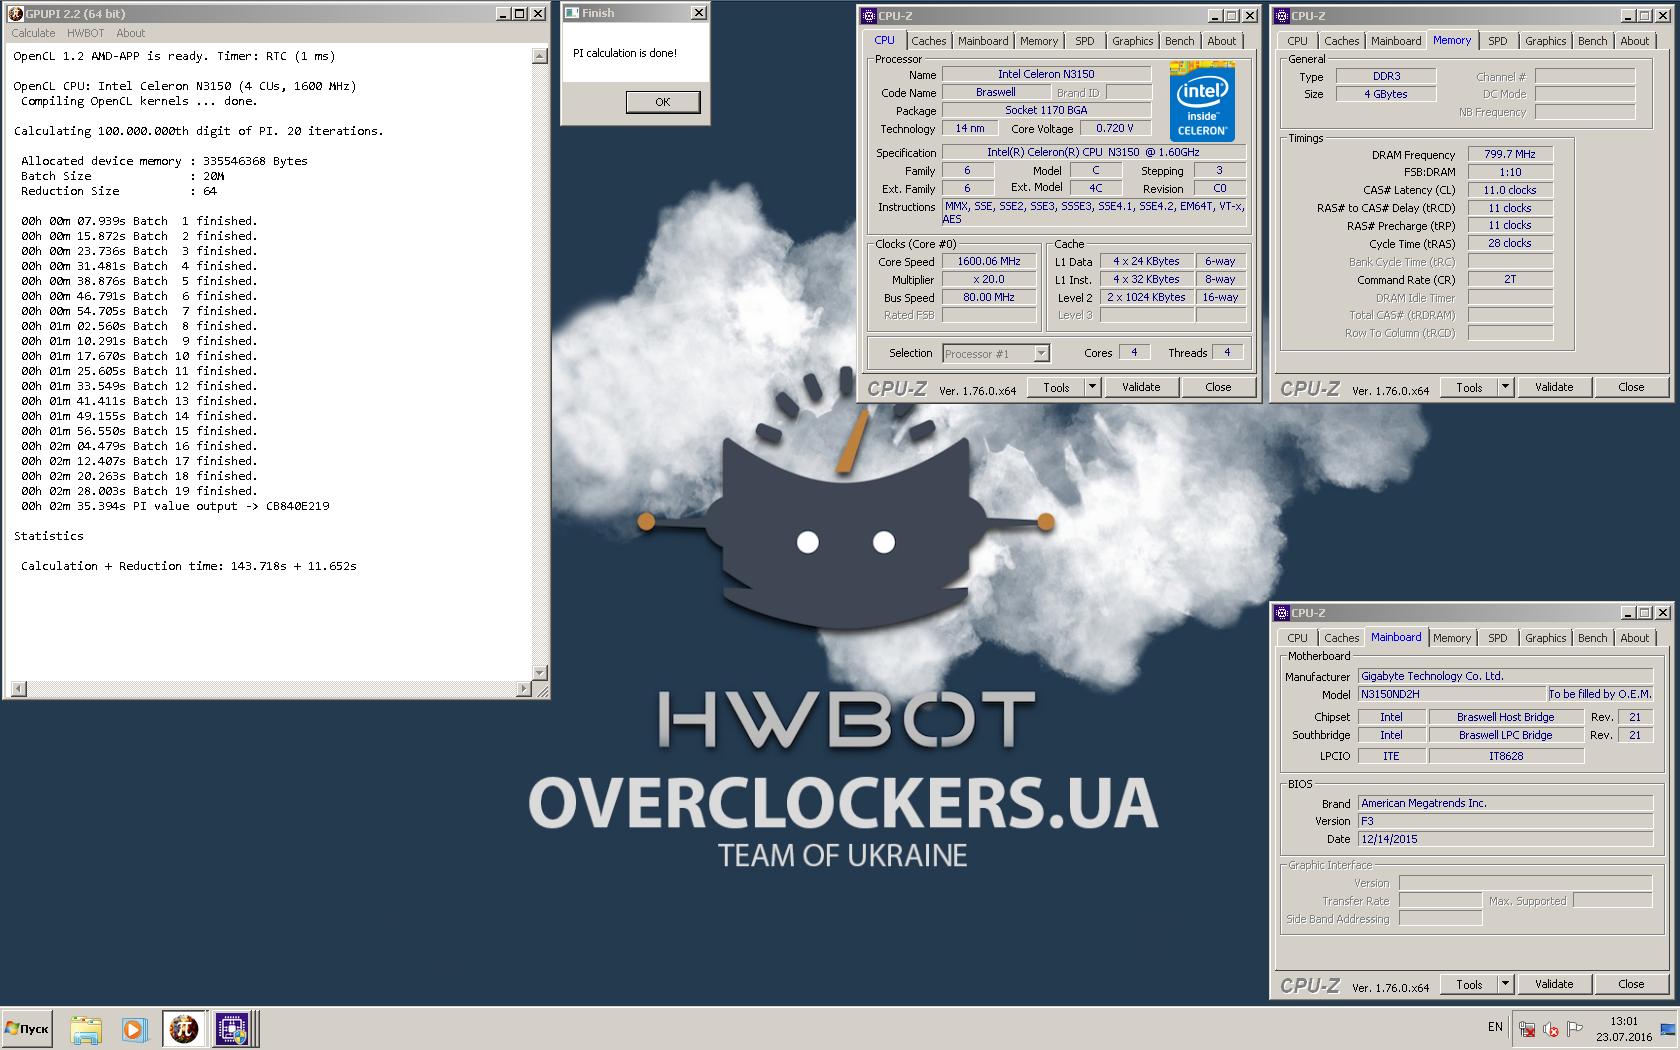1680x1050 pixels.
Task: Click the network tray icon
Action: pos(1527,1029)
